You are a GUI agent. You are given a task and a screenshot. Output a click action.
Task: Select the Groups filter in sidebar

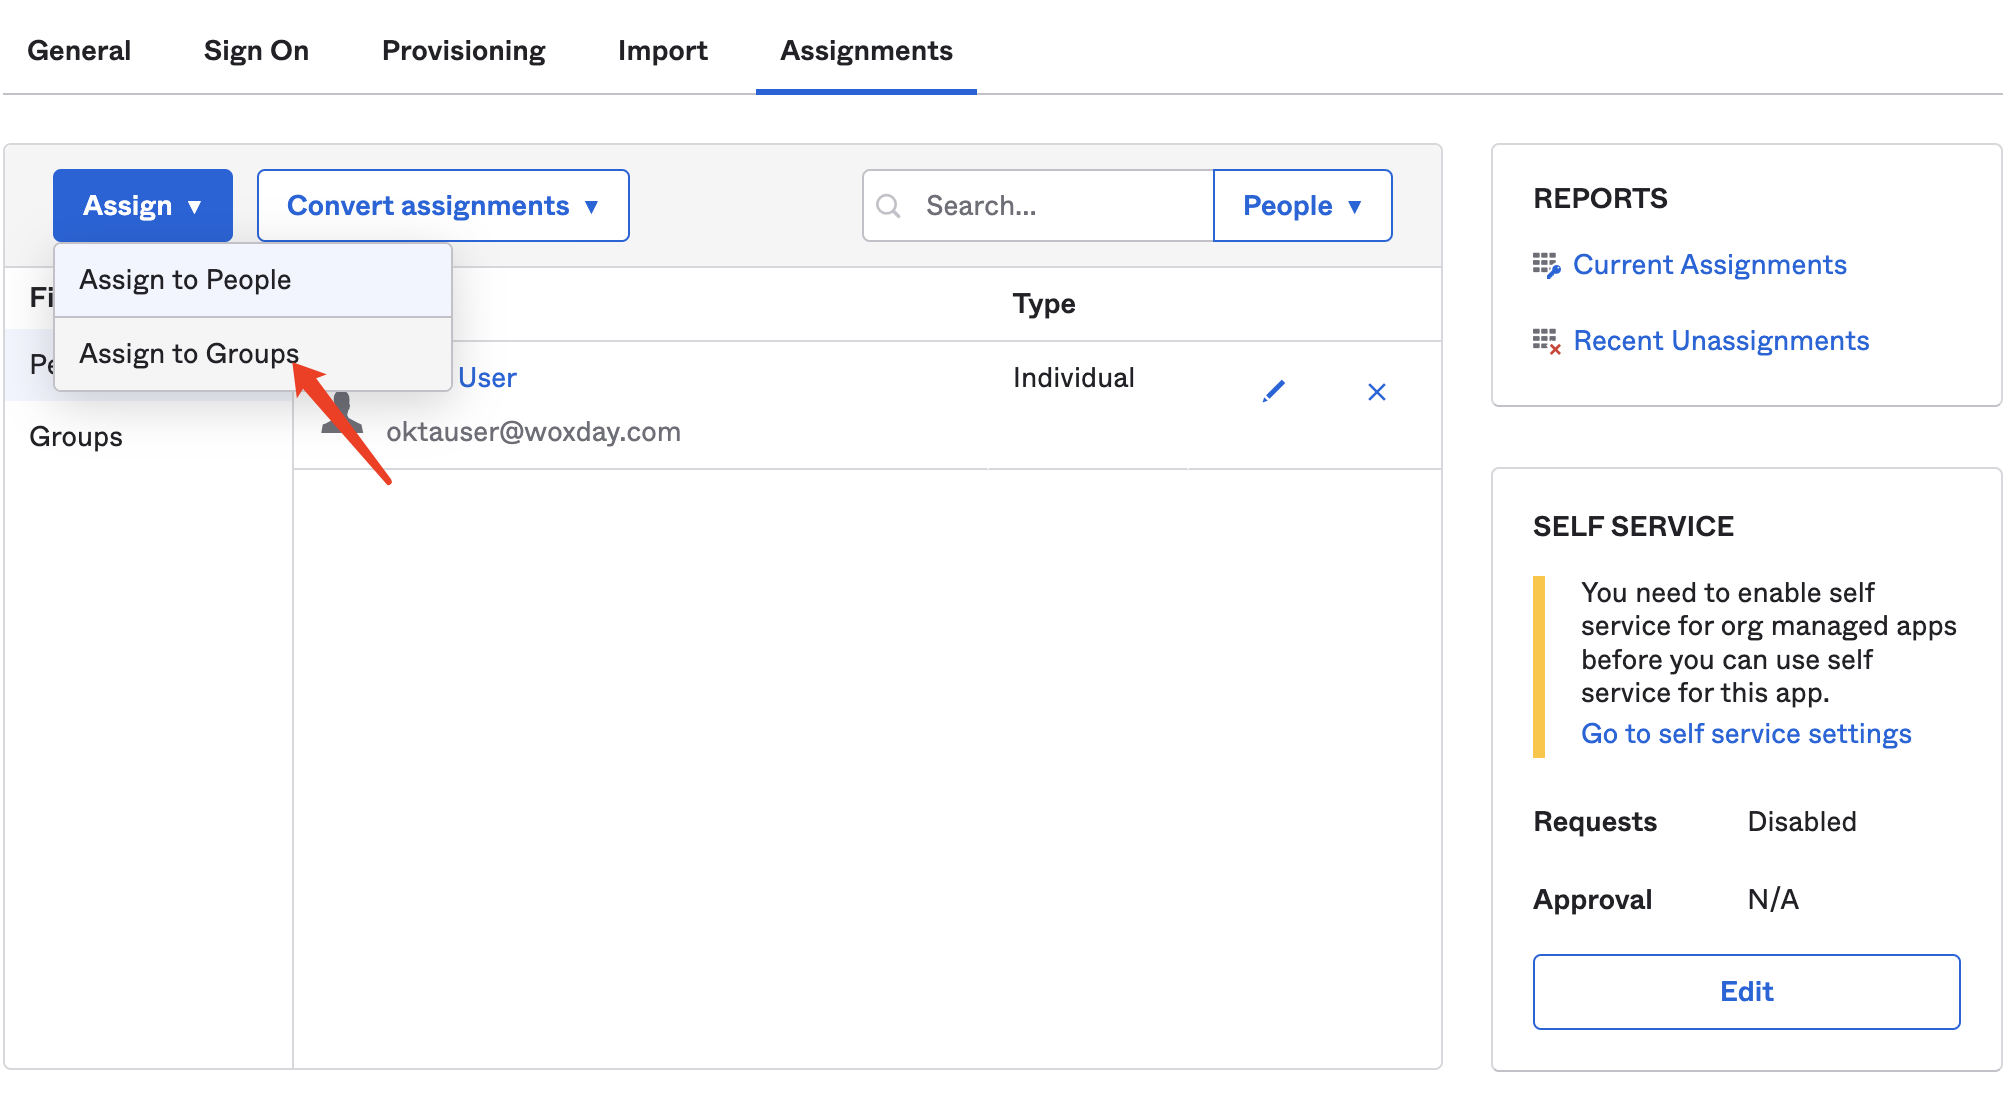click(76, 437)
